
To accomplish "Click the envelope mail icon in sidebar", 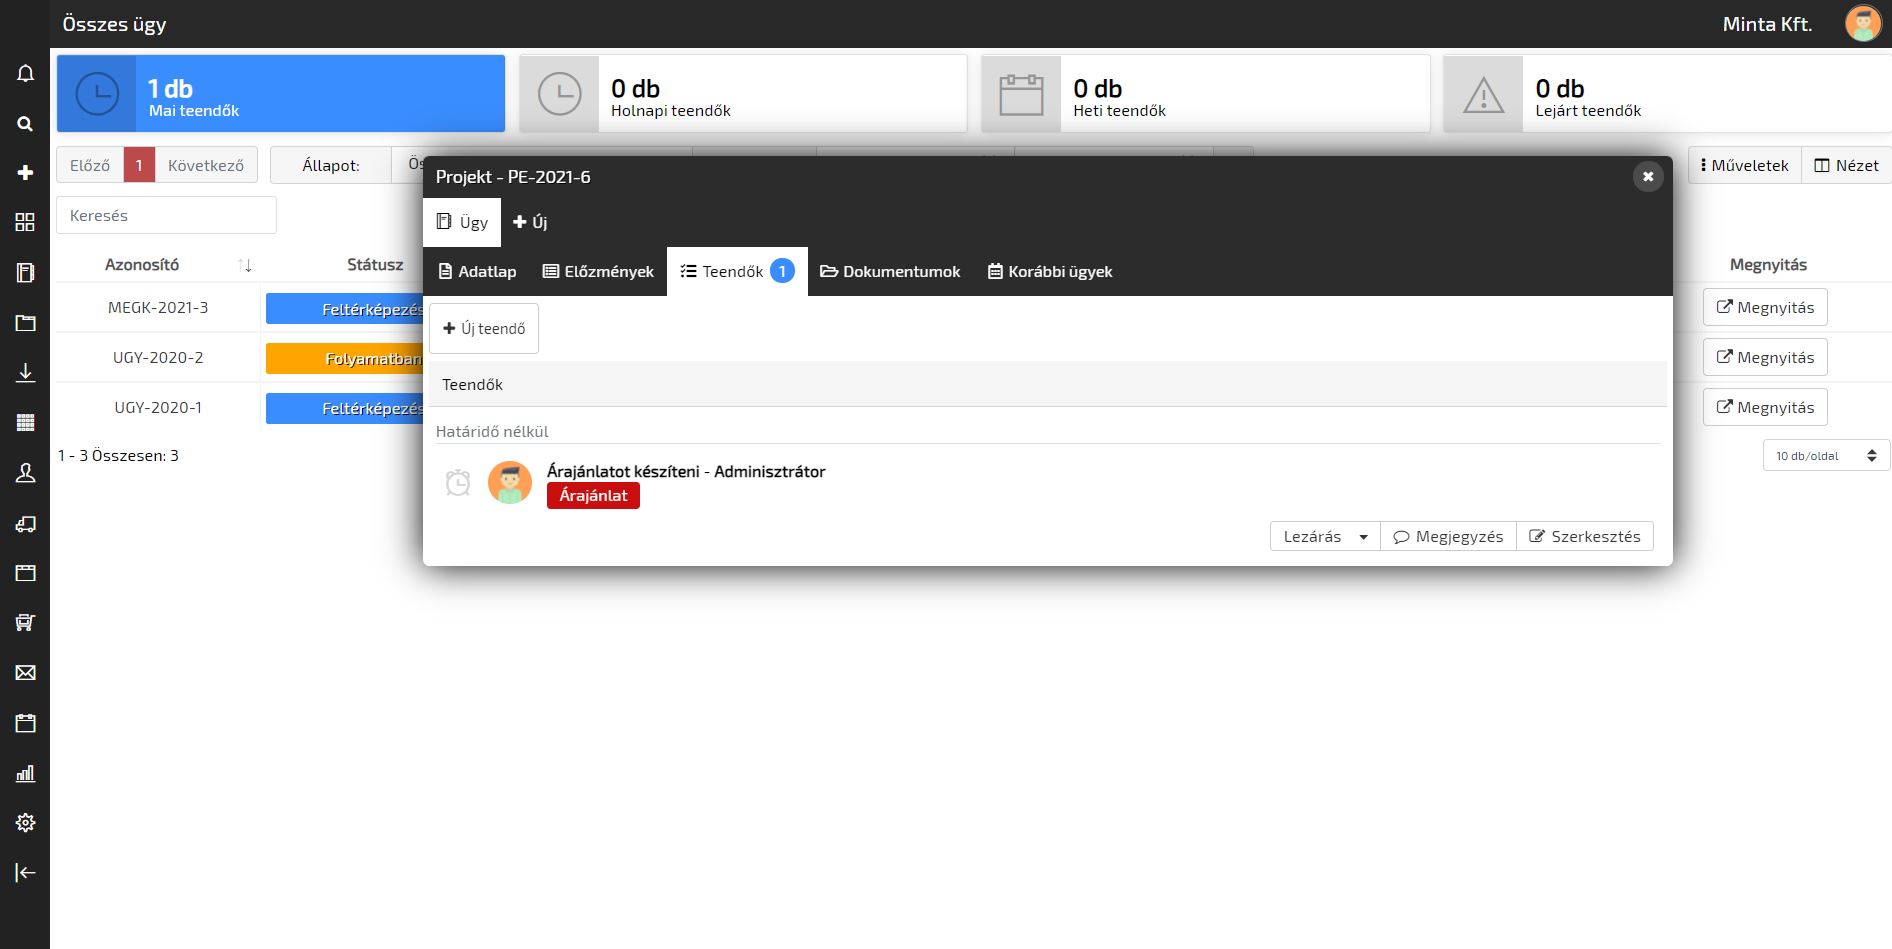I will [25, 673].
